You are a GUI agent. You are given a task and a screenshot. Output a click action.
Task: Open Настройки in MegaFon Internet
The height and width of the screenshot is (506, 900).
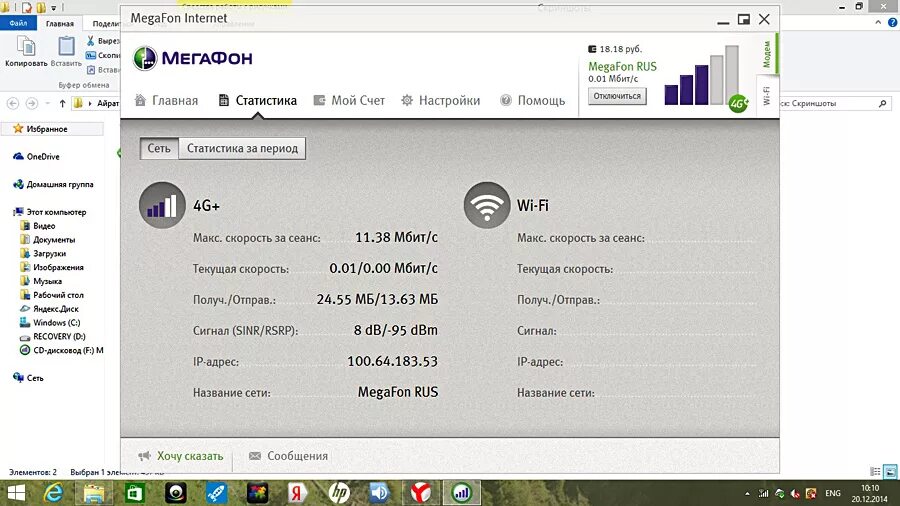coord(440,100)
